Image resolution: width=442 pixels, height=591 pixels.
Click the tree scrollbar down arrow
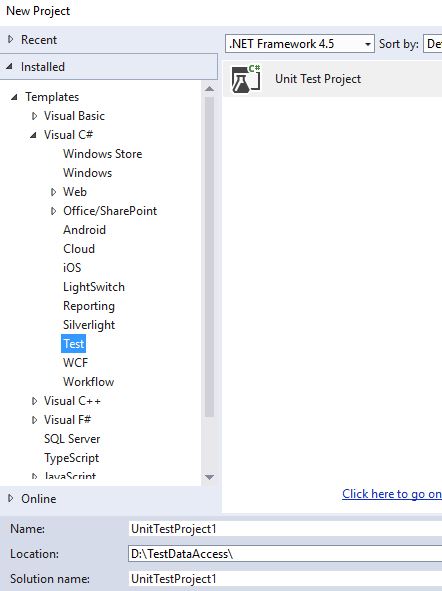[210, 477]
